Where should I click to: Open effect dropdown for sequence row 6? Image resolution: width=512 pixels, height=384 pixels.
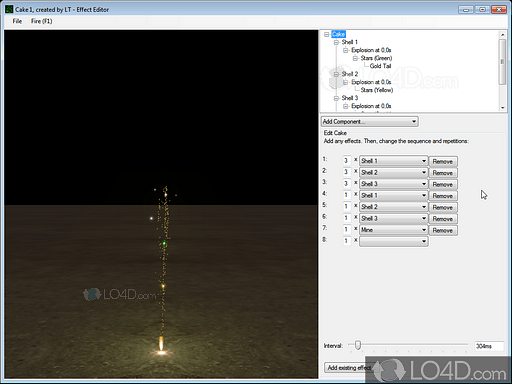point(394,218)
